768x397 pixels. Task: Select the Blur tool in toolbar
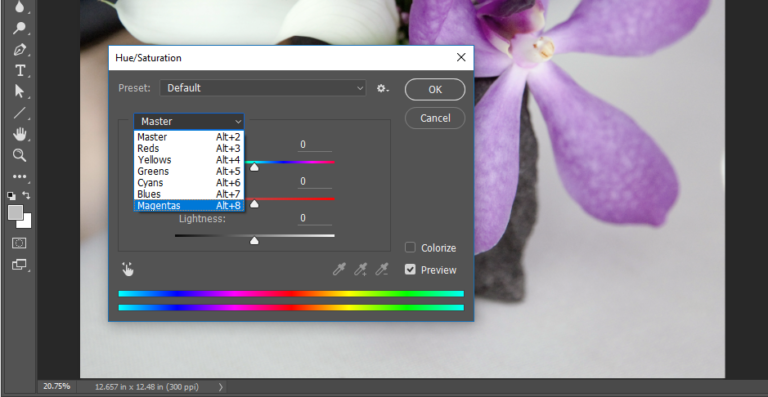[x=19, y=7]
